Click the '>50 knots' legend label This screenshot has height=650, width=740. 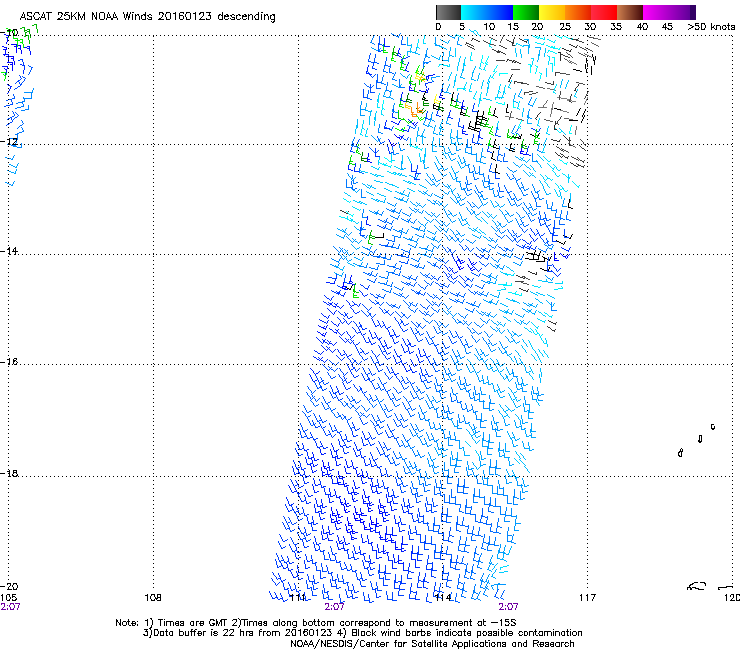coord(711,26)
